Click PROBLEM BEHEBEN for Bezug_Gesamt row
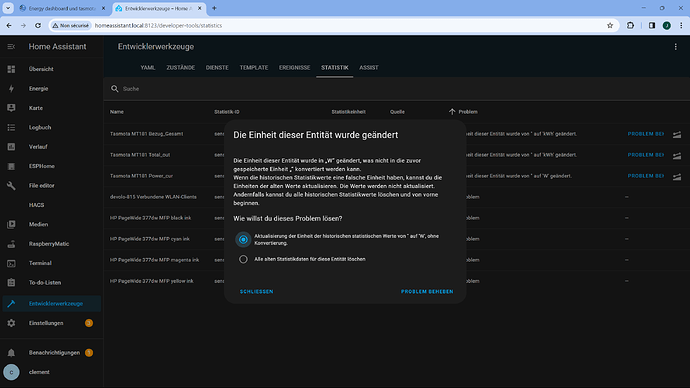The image size is (690, 388). point(646,134)
